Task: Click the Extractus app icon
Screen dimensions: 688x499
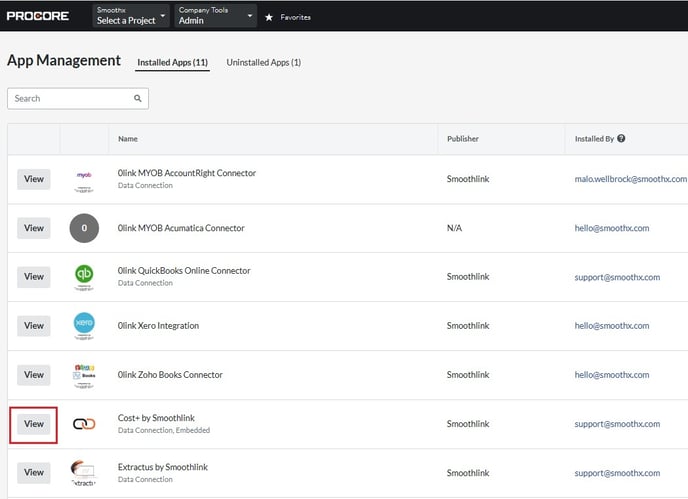Action: [83, 473]
